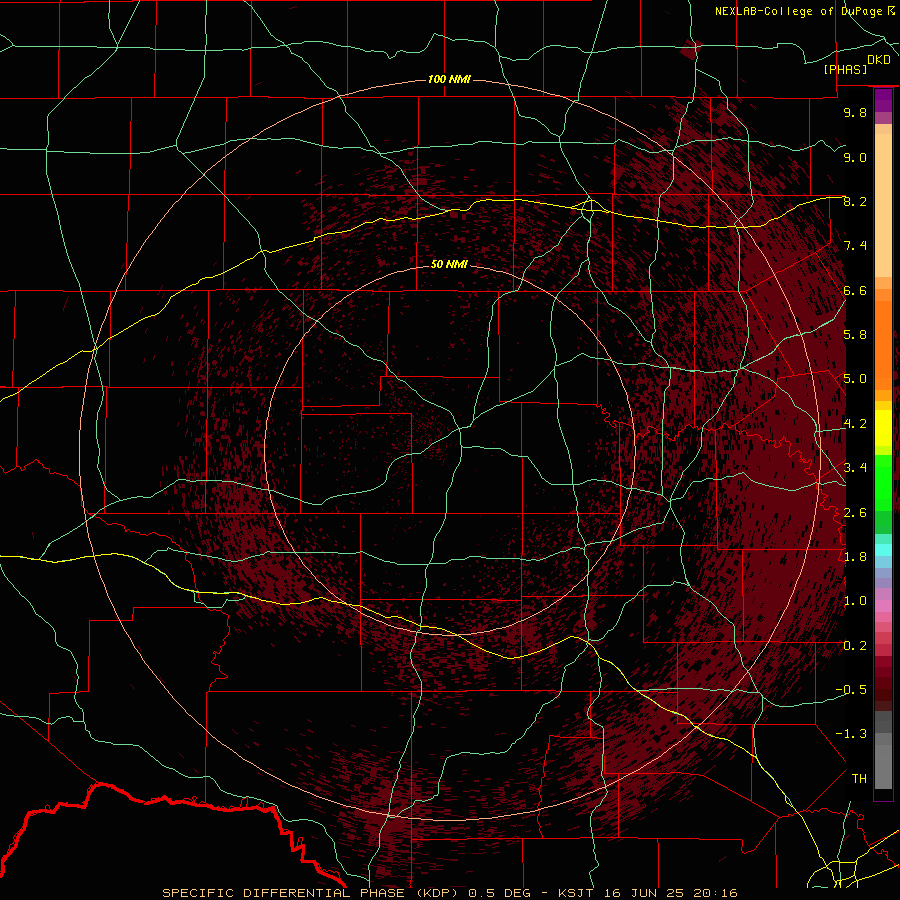Select the 6.6 scale value
Viewport: 900px width, 900px height.
pyautogui.click(x=855, y=290)
